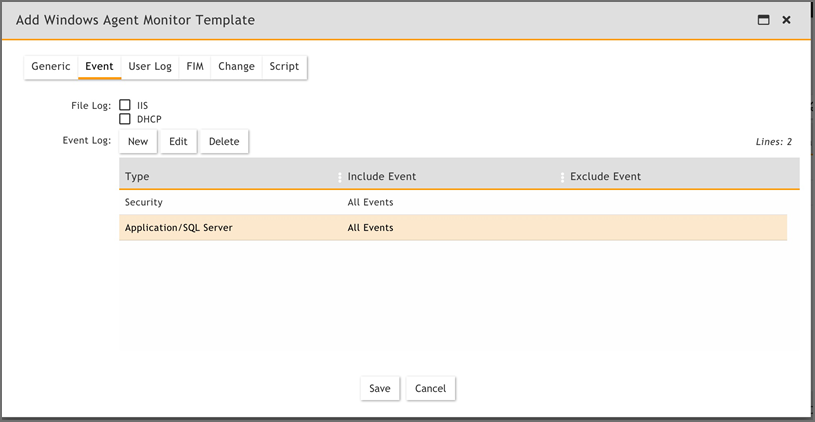The height and width of the screenshot is (422, 815).
Task: Open the Type column menu handle
Action: (340, 177)
